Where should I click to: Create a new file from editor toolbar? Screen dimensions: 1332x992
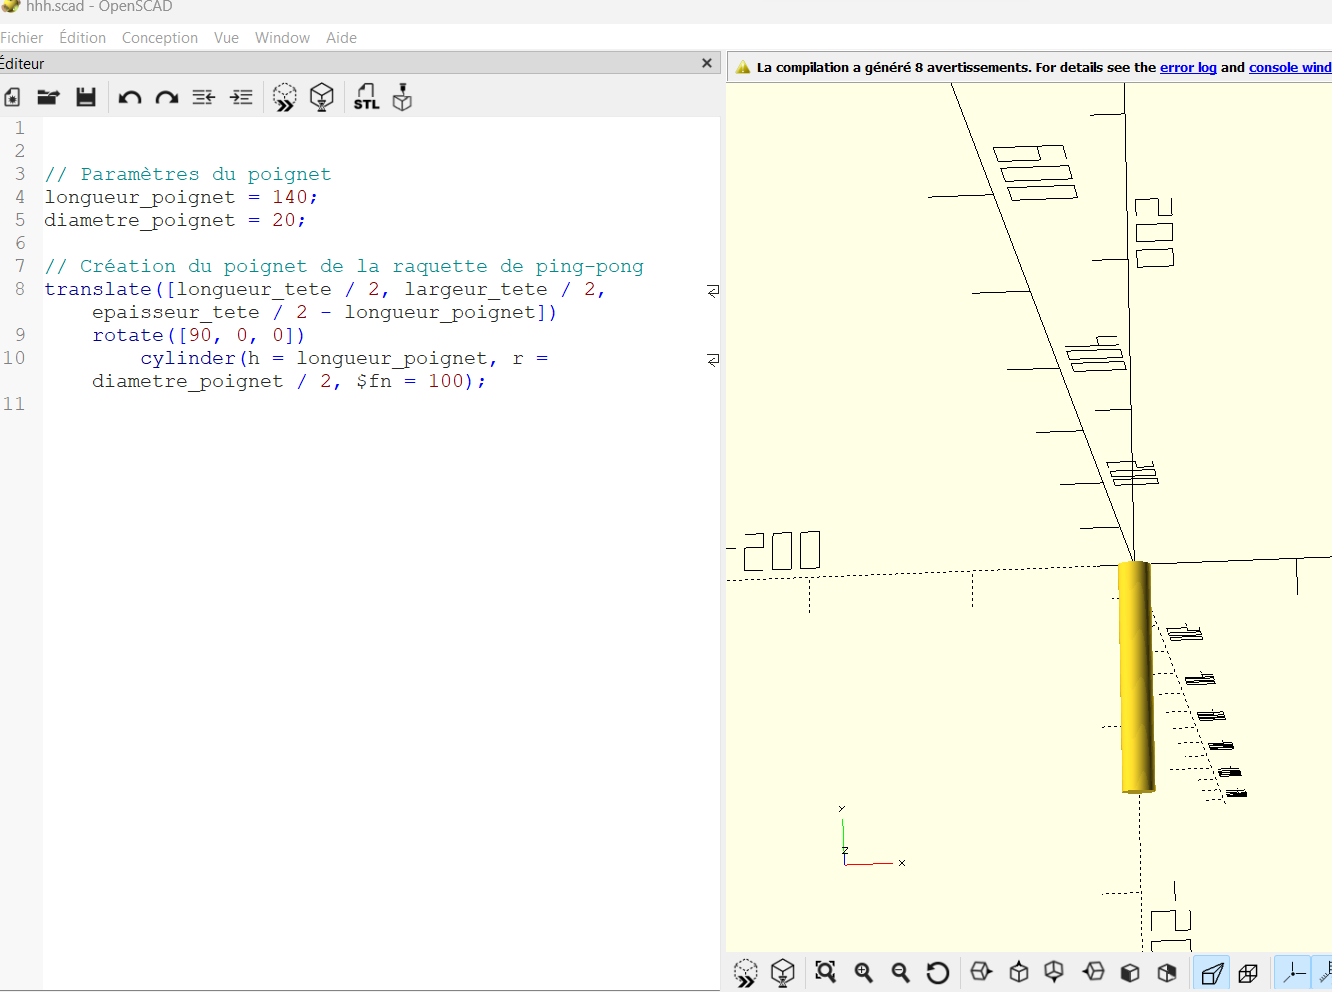coord(12,97)
